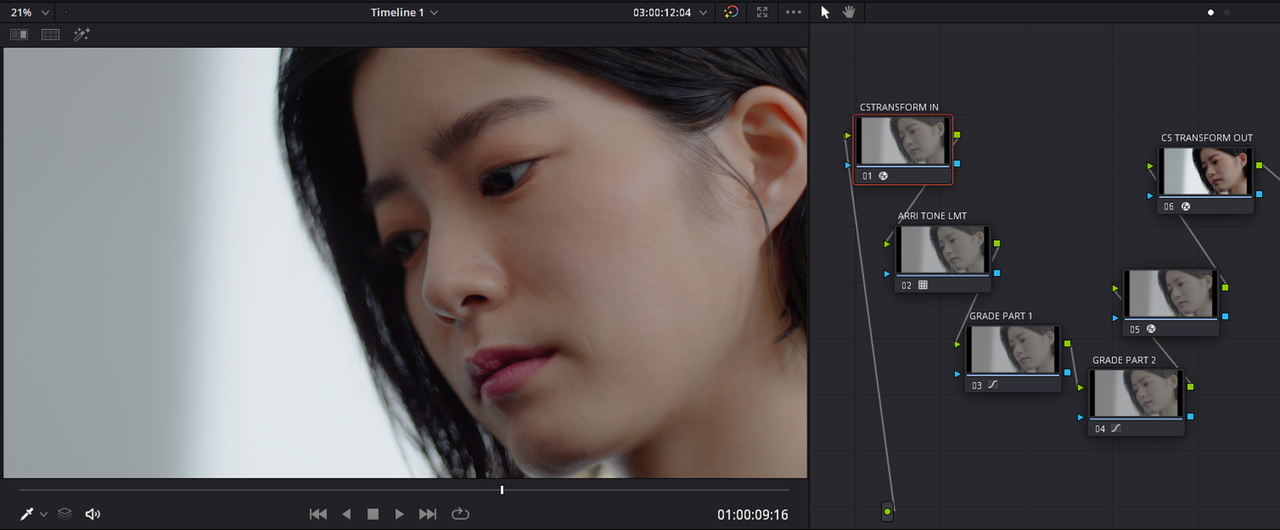Viewport: 1280px width, 530px height.
Task: Click node 02 green RGB output square
Action: [996, 243]
